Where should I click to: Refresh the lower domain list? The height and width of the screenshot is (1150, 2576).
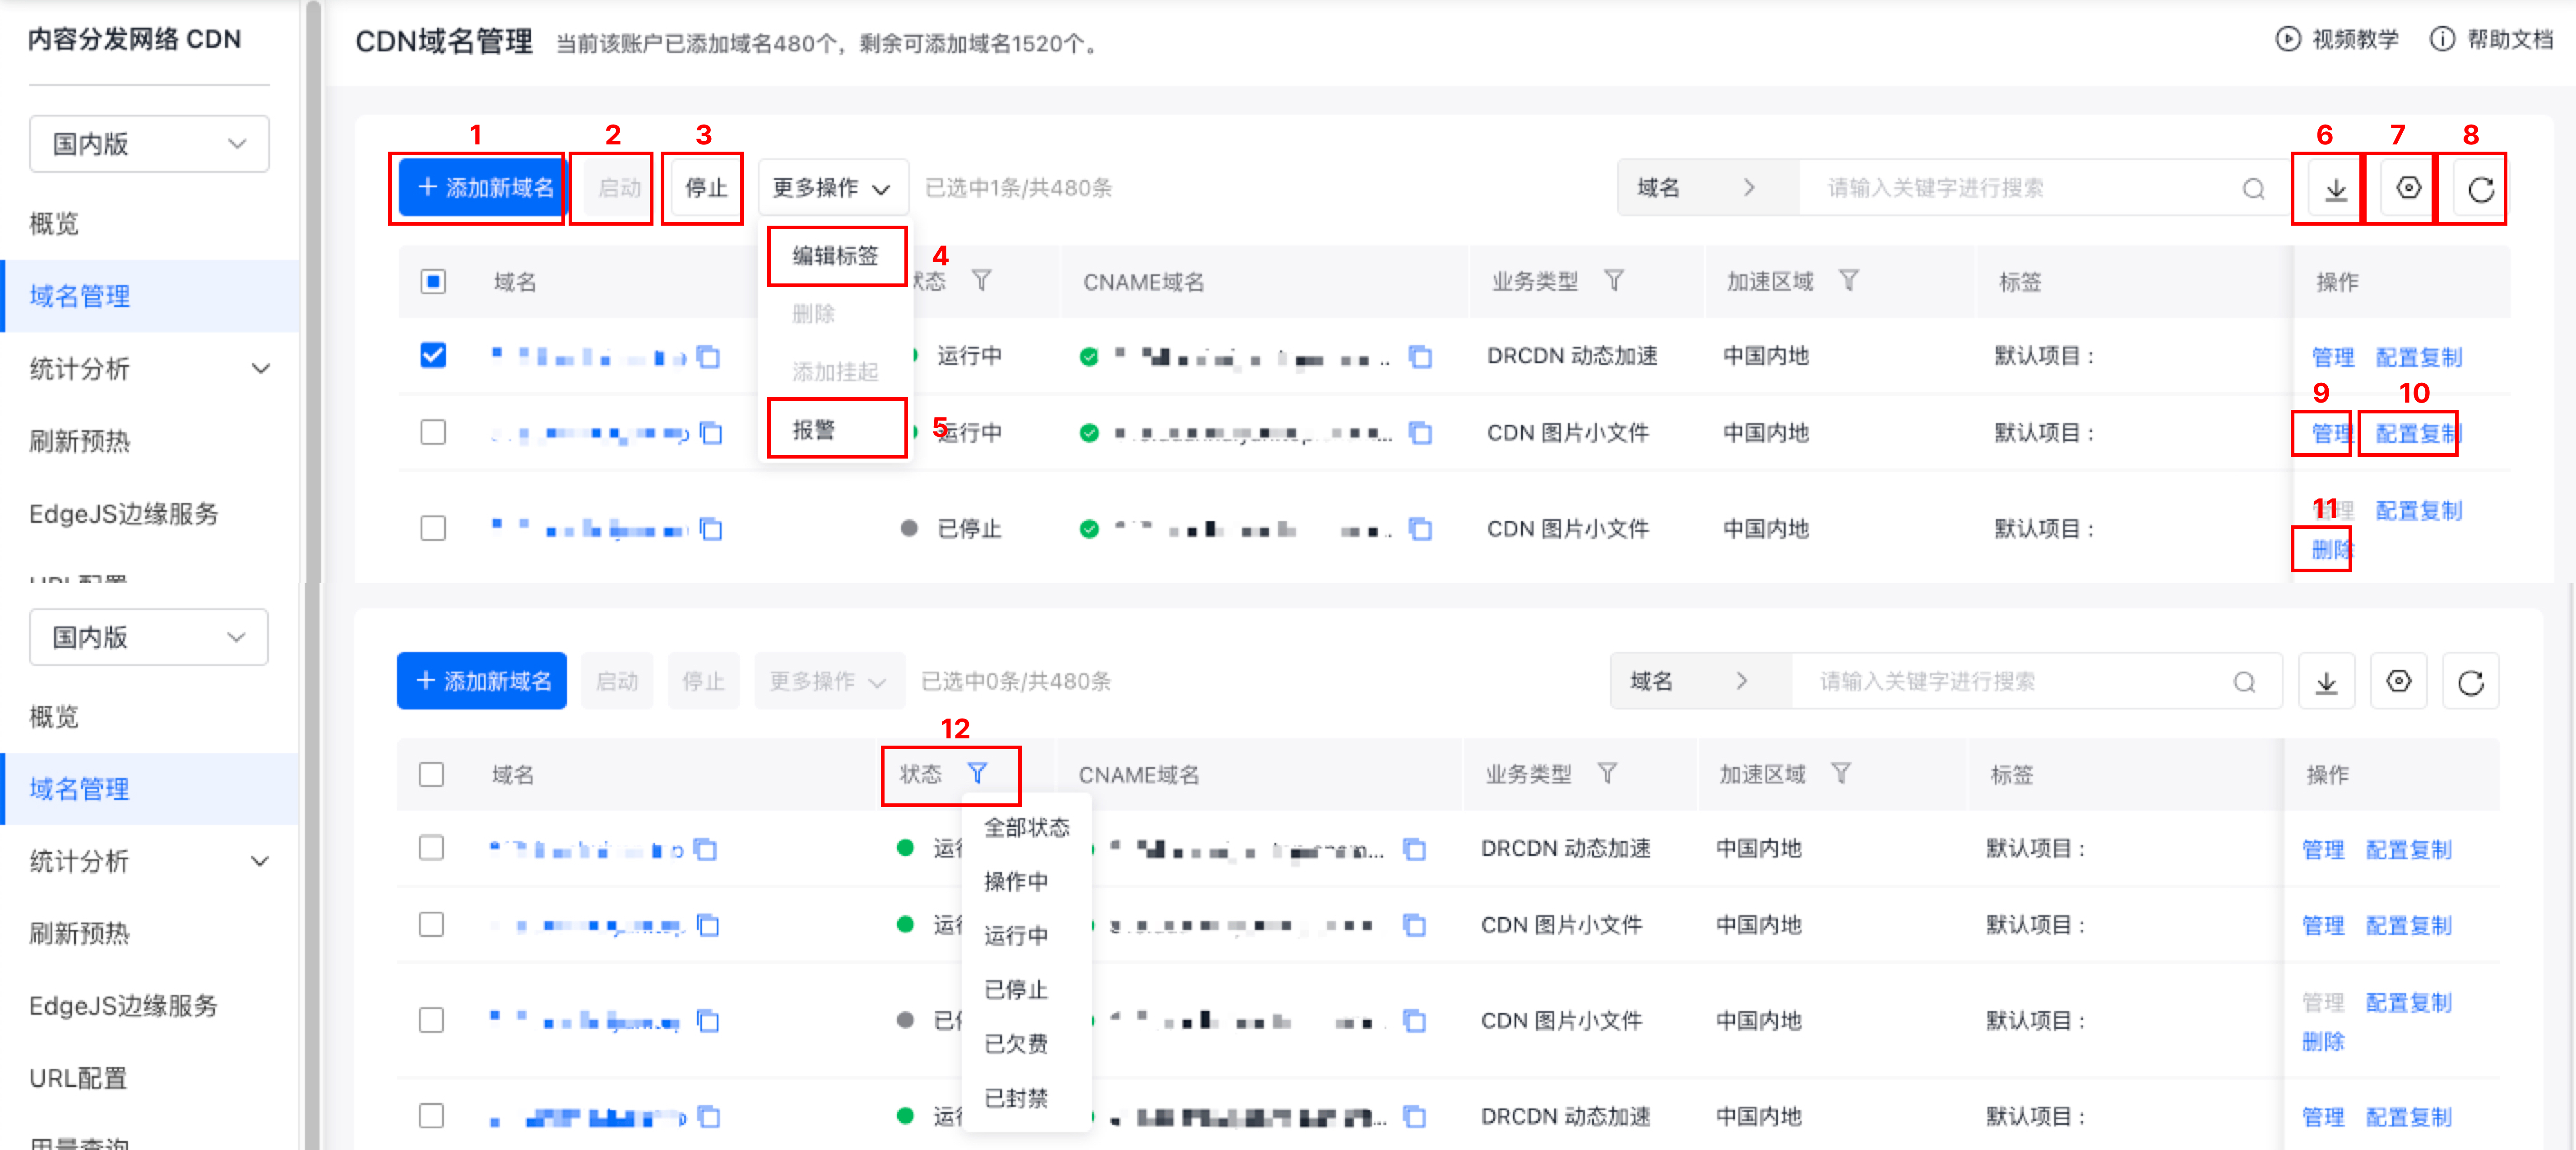(x=2471, y=682)
